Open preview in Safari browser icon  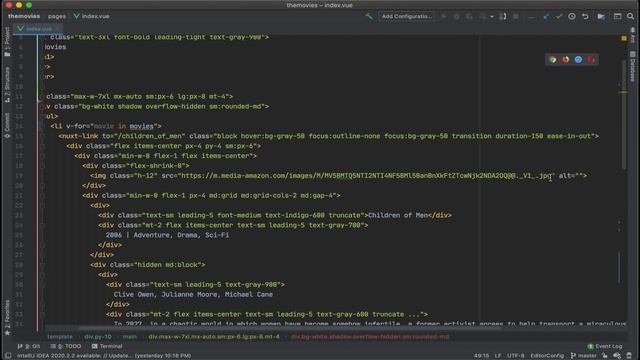click(578, 60)
